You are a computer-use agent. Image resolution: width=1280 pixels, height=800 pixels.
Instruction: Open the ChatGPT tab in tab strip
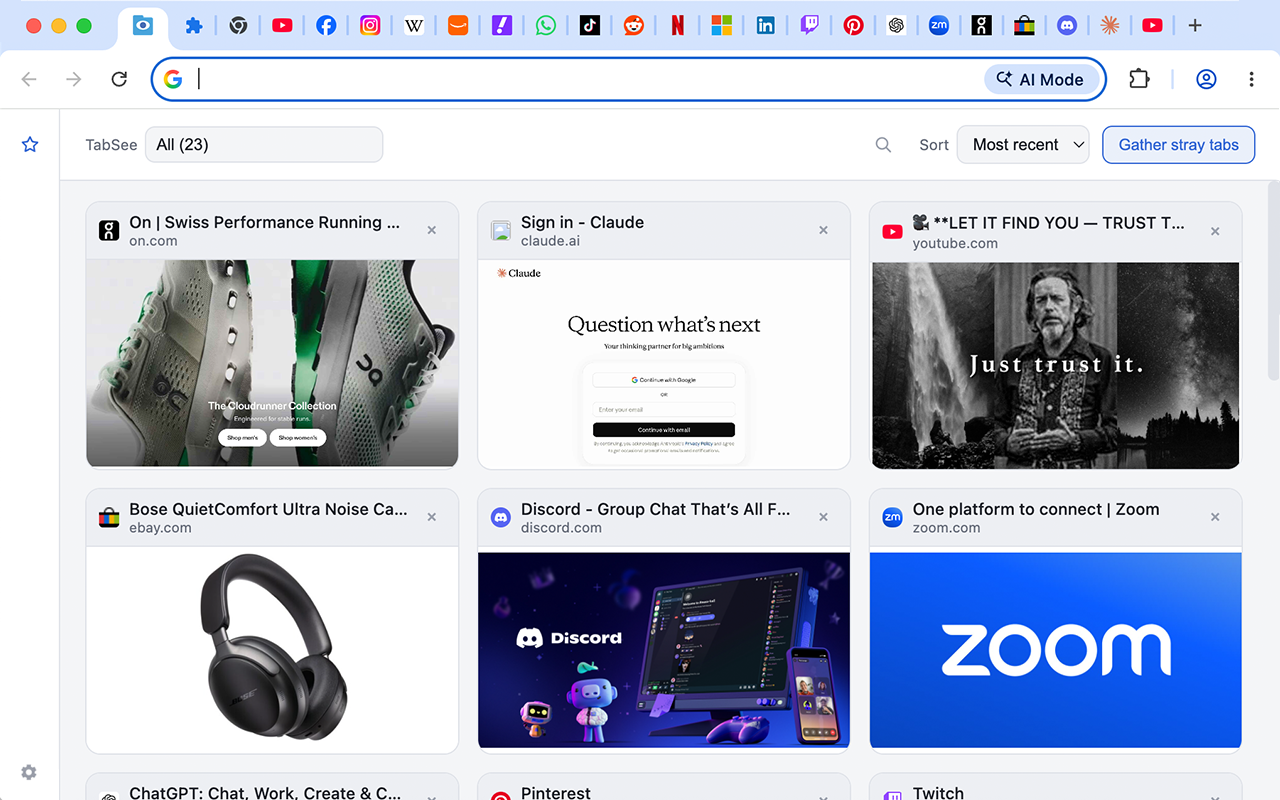pos(897,26)
